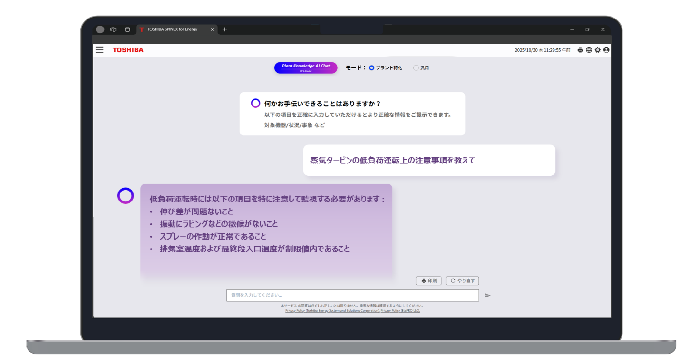Maximize the browser window
This screenshot has height=364, width=700.
[587, 29]
